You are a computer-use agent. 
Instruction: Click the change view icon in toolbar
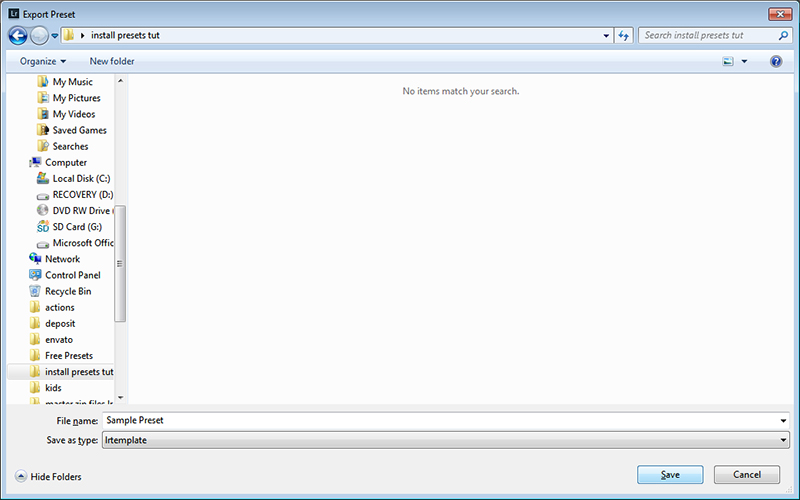tap(728, 61)
